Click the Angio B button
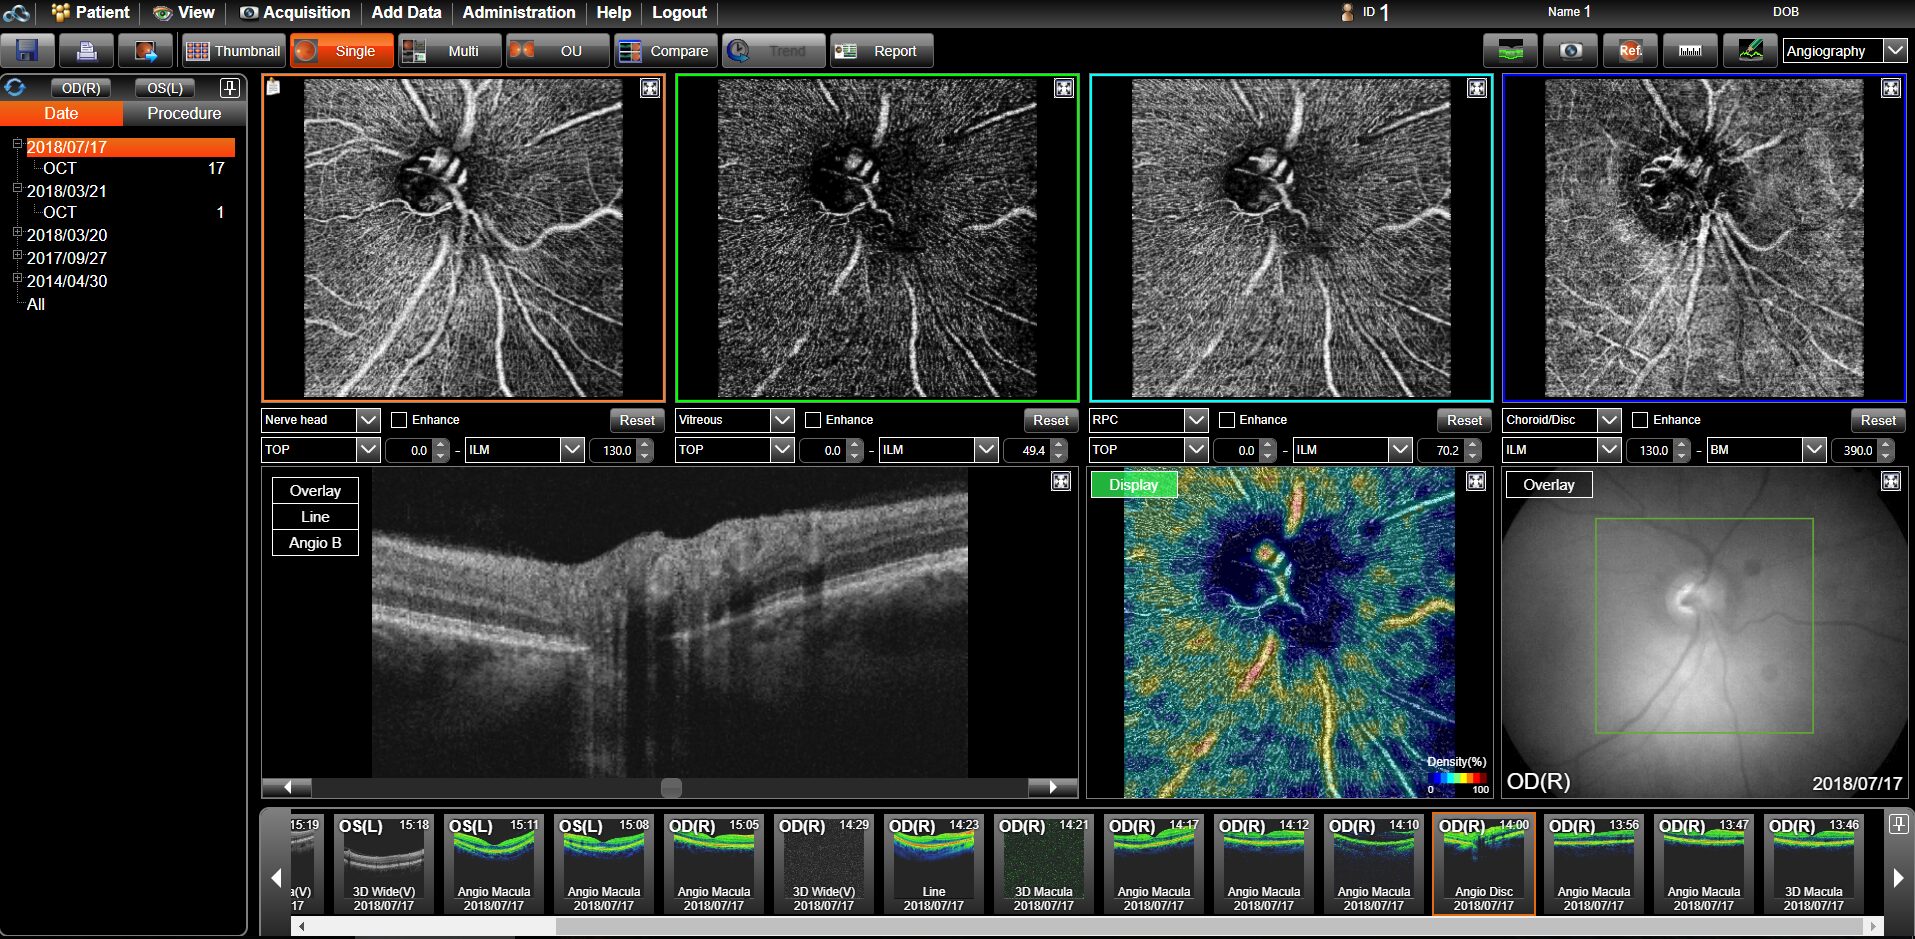Image resolution: width=1915 pixels, height=939 pixels. coord(315,543)
